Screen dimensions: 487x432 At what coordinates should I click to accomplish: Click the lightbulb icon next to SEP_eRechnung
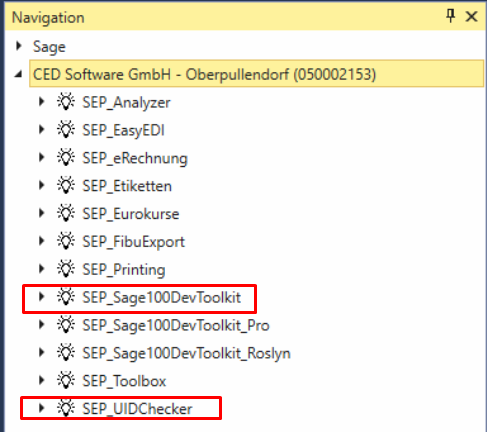(66, 157)
